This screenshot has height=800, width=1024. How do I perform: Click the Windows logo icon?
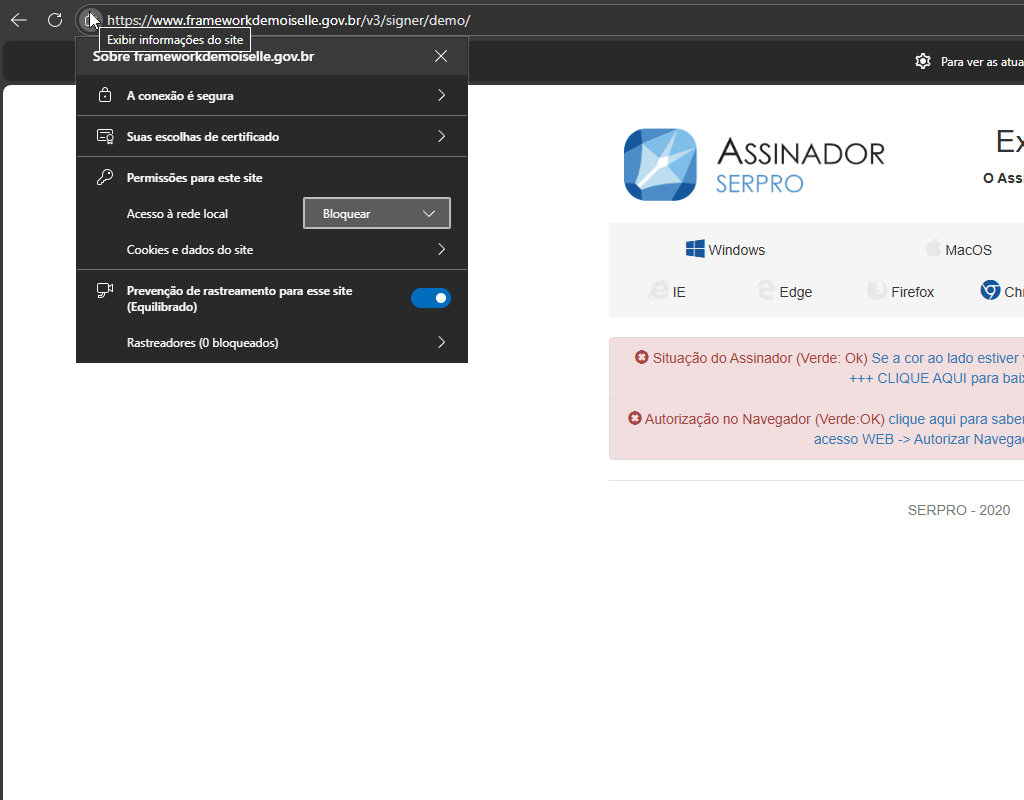[x=695, y=249]
